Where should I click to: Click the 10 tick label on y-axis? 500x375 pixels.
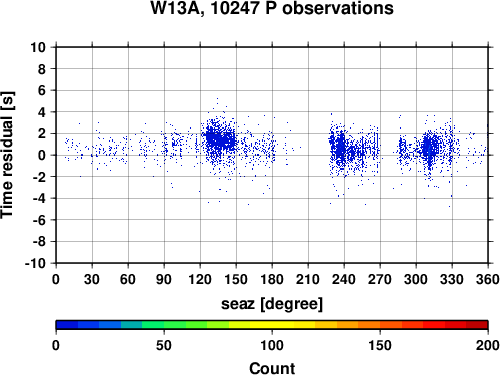(x=38, y=47)
